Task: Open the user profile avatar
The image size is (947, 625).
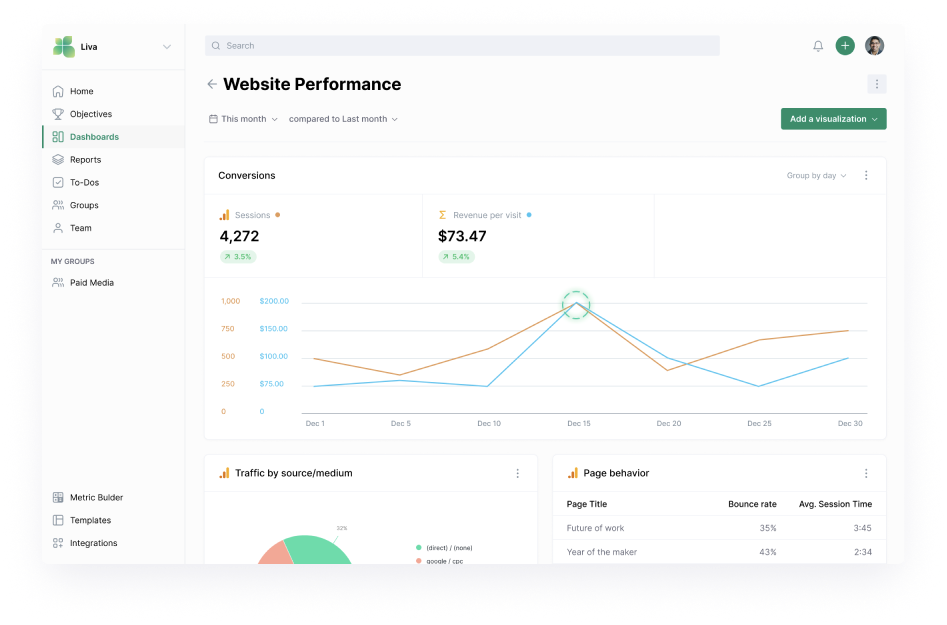Action: [874, 46]
